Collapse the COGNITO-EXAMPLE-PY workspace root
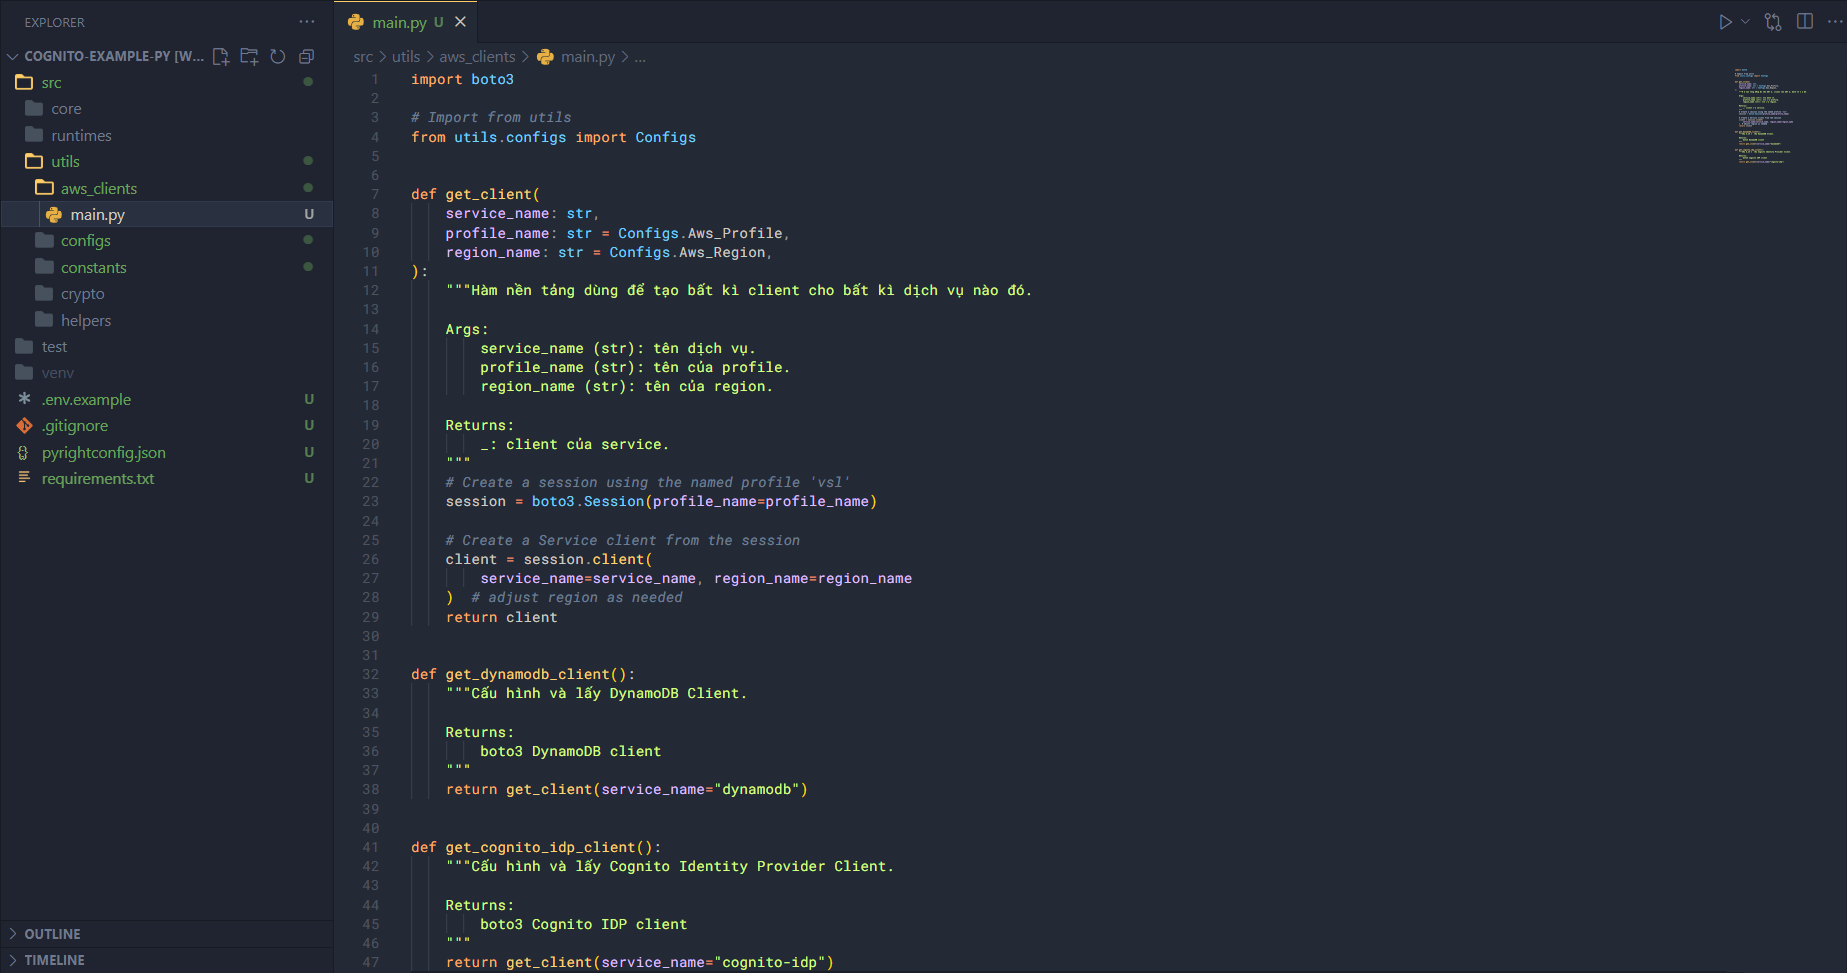Image resolution: width=1847 pixels, height=973 pixels. (x=13, y=57)
